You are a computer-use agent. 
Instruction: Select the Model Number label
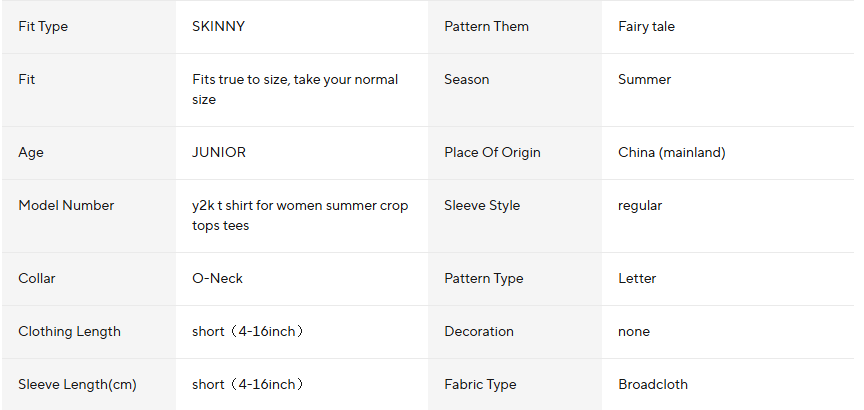pos(66,205)
